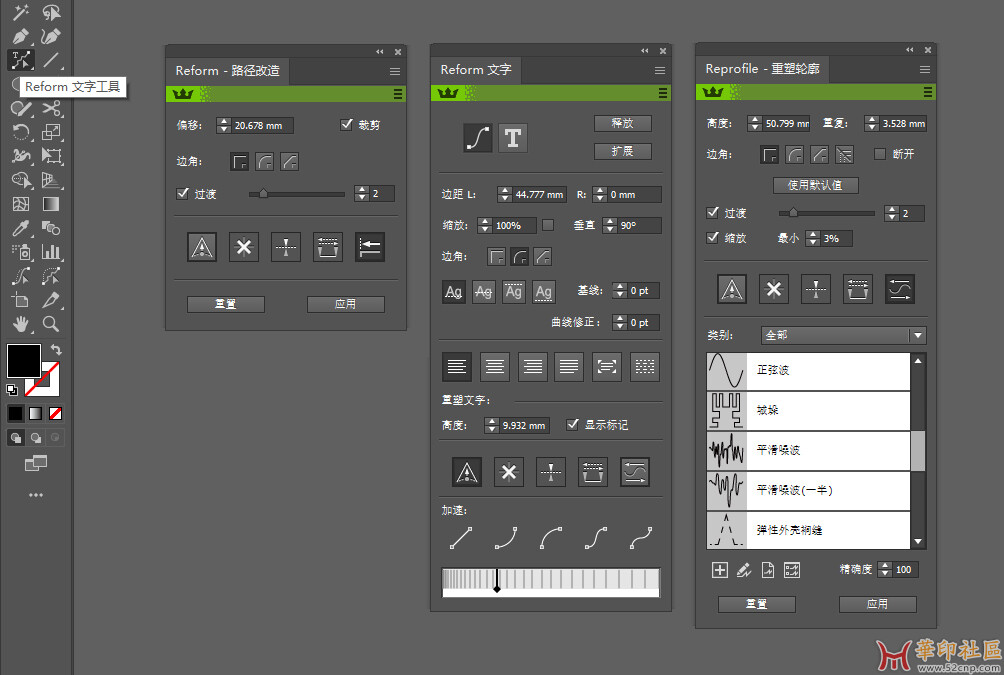
Task: Select the 城垛 profile in list
Action: click(808, 411)
